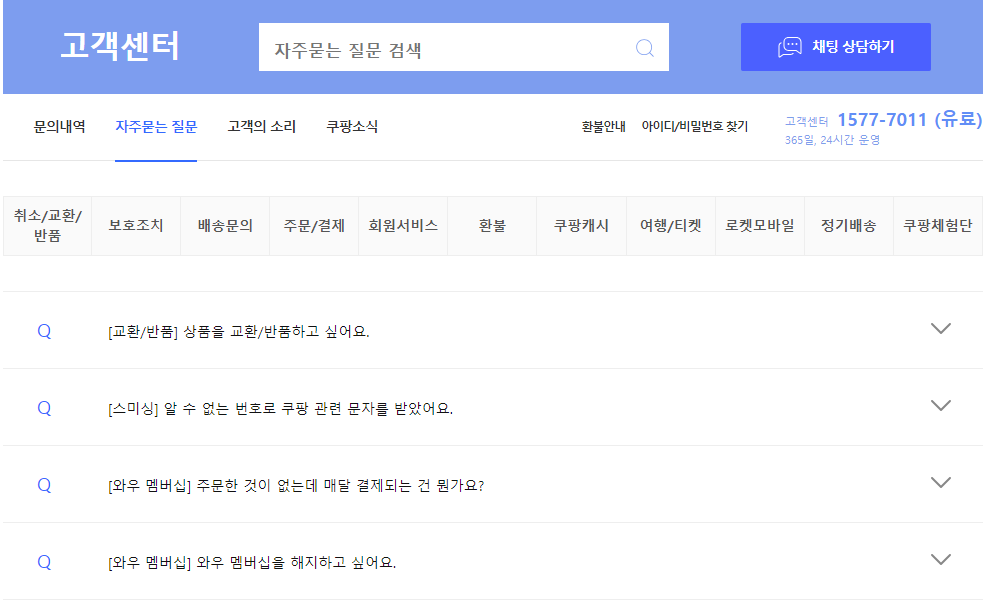Image resolution: width=997 pixels, height=605 pixels.
Task: Select the 쿠팡캐시 category
Action: click(x=581, y=226)
